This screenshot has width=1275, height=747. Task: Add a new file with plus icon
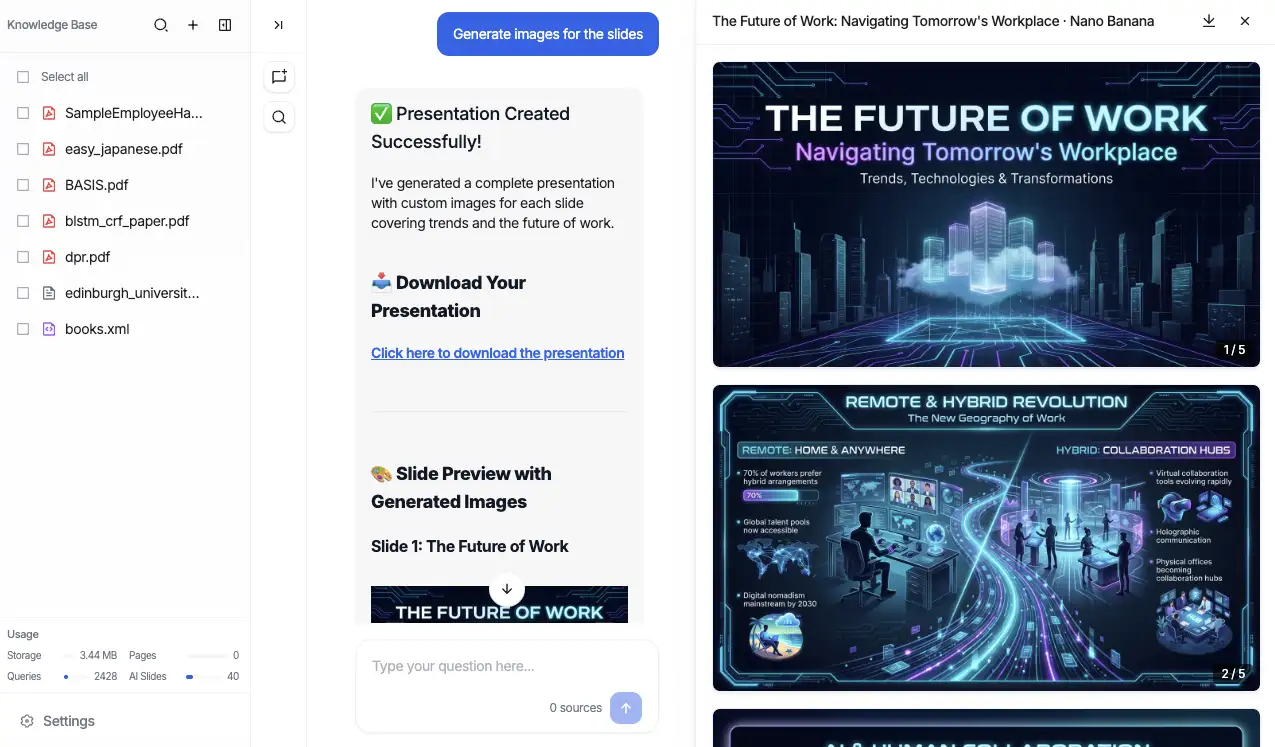pyautogui.click(x=193, y=25)
